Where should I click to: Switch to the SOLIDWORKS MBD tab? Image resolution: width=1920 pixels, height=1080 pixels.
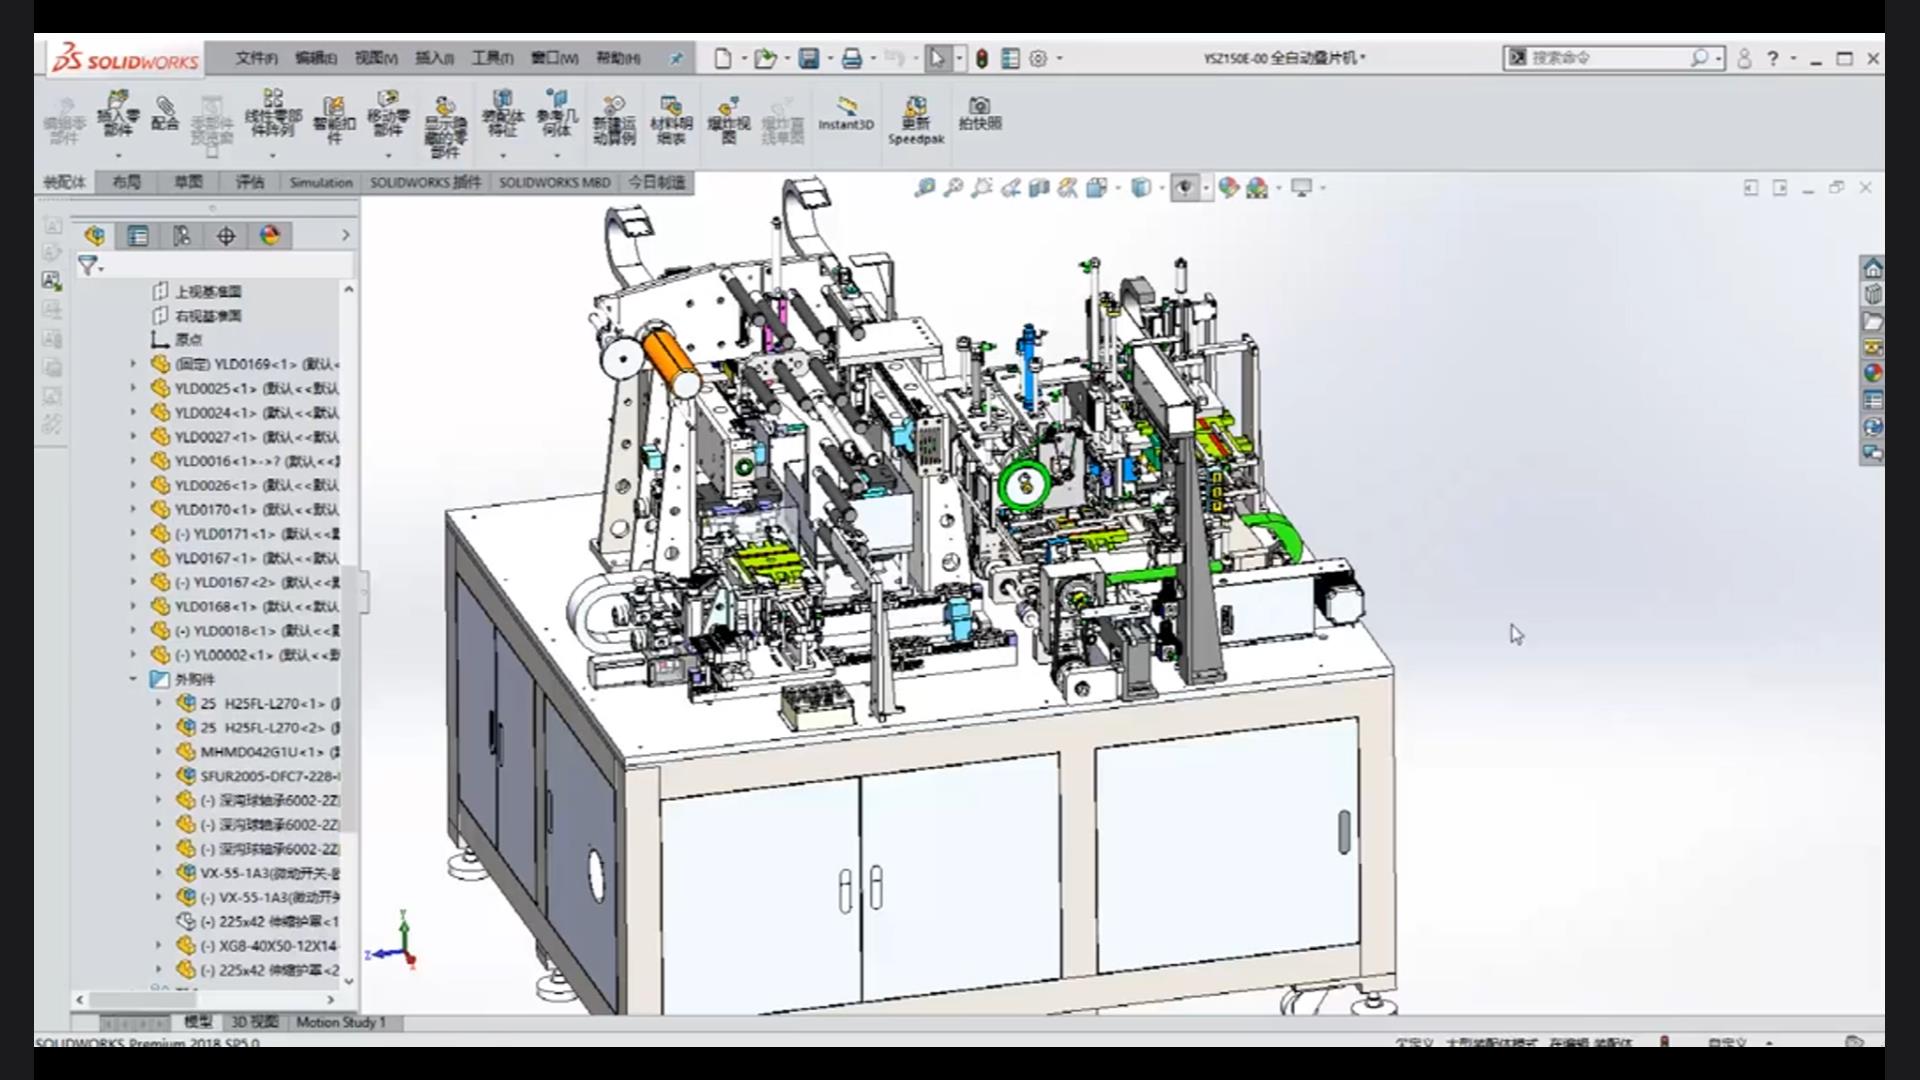[x=555, y=182]
